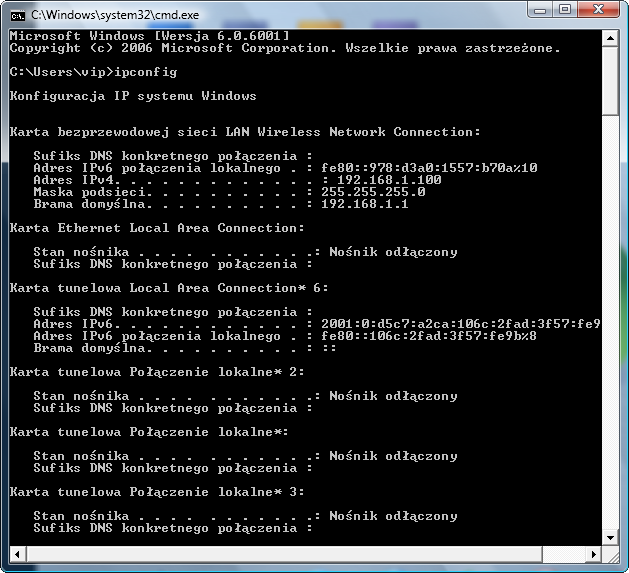This screenshot has width=629, height=573.
Task: Click the Wireless Network Connection header line
Action: point(244,132)
